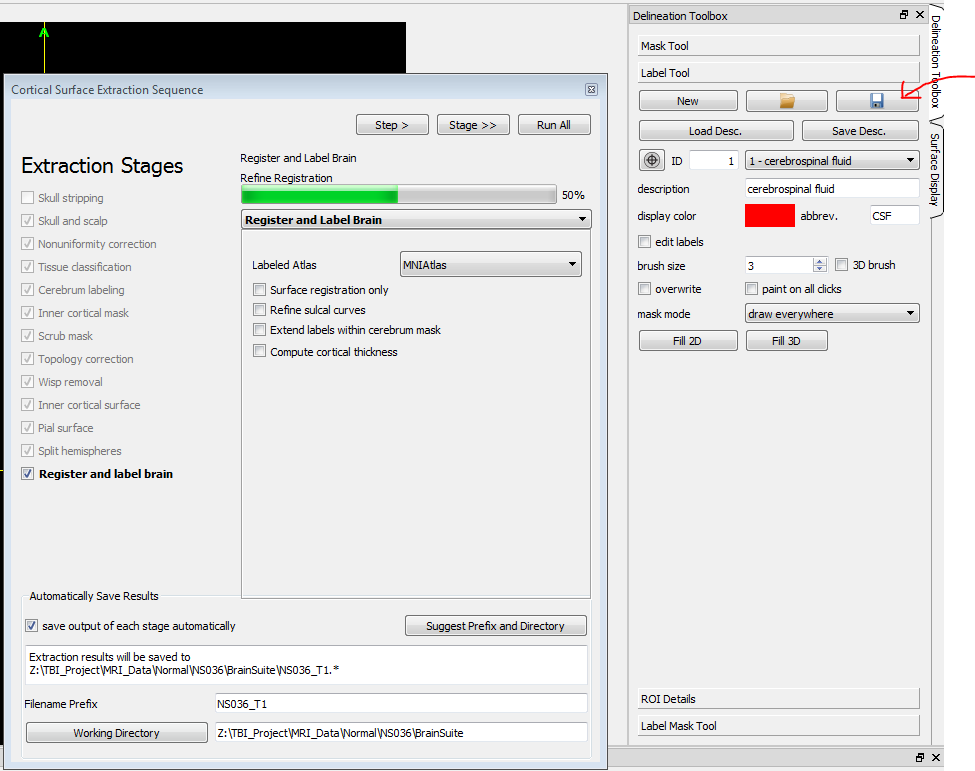This screenshot has height=771, width=975.
Task: Toggle Pial surface checkbox
Action: 27,428
